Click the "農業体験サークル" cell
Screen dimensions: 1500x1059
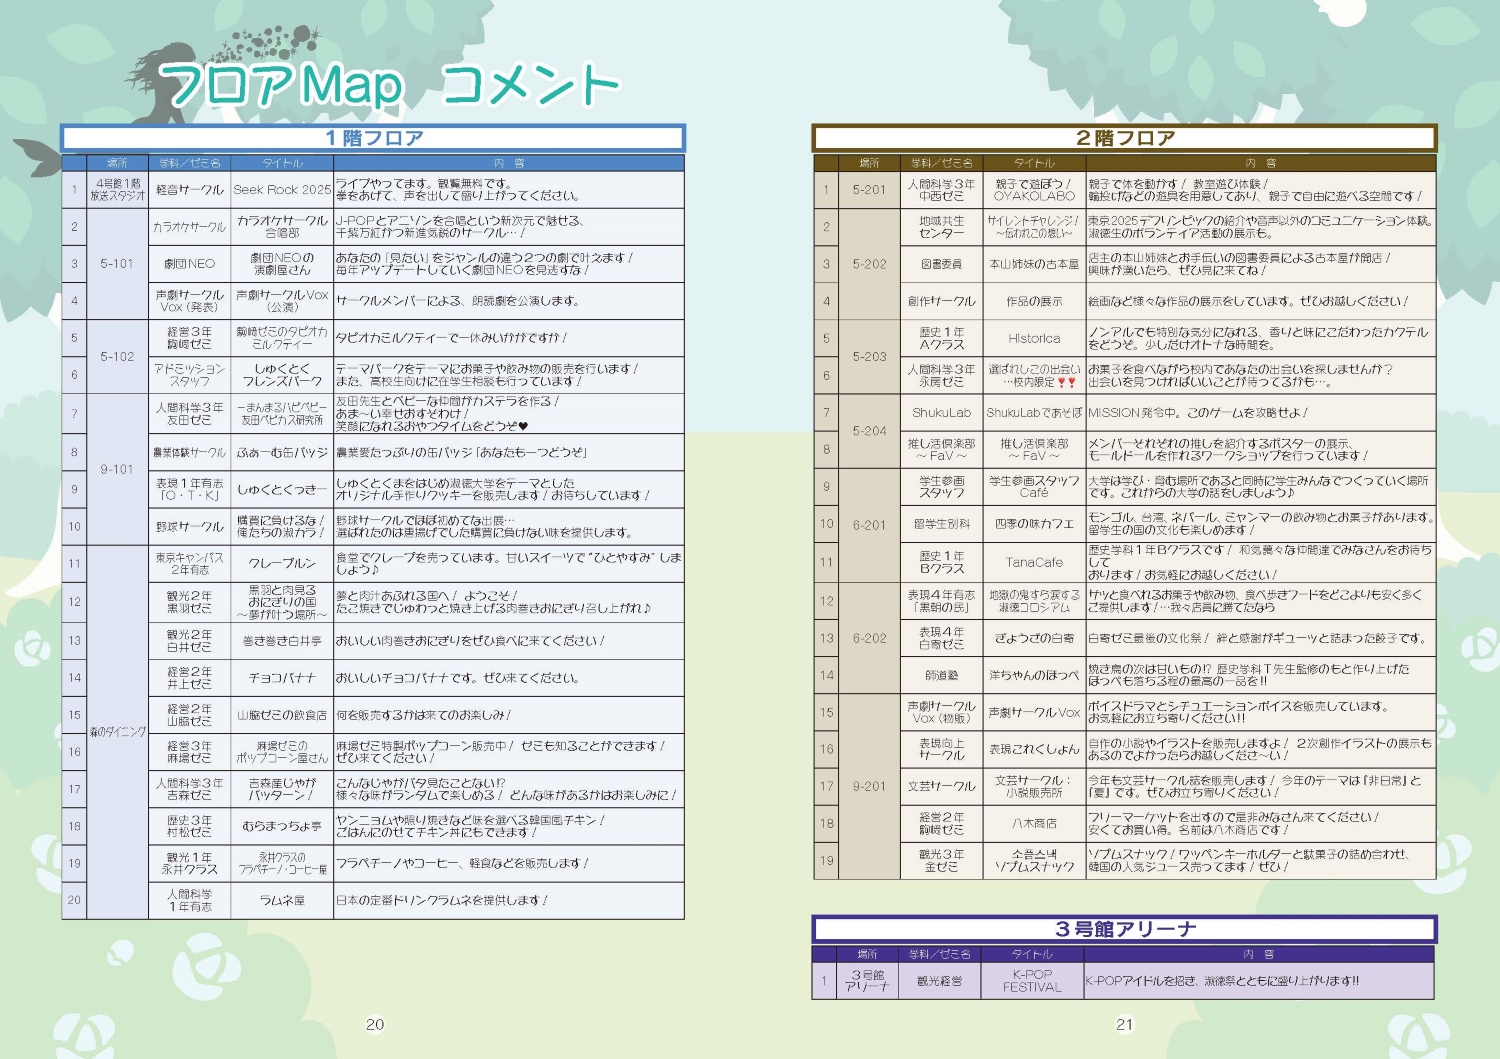point(190,452)
